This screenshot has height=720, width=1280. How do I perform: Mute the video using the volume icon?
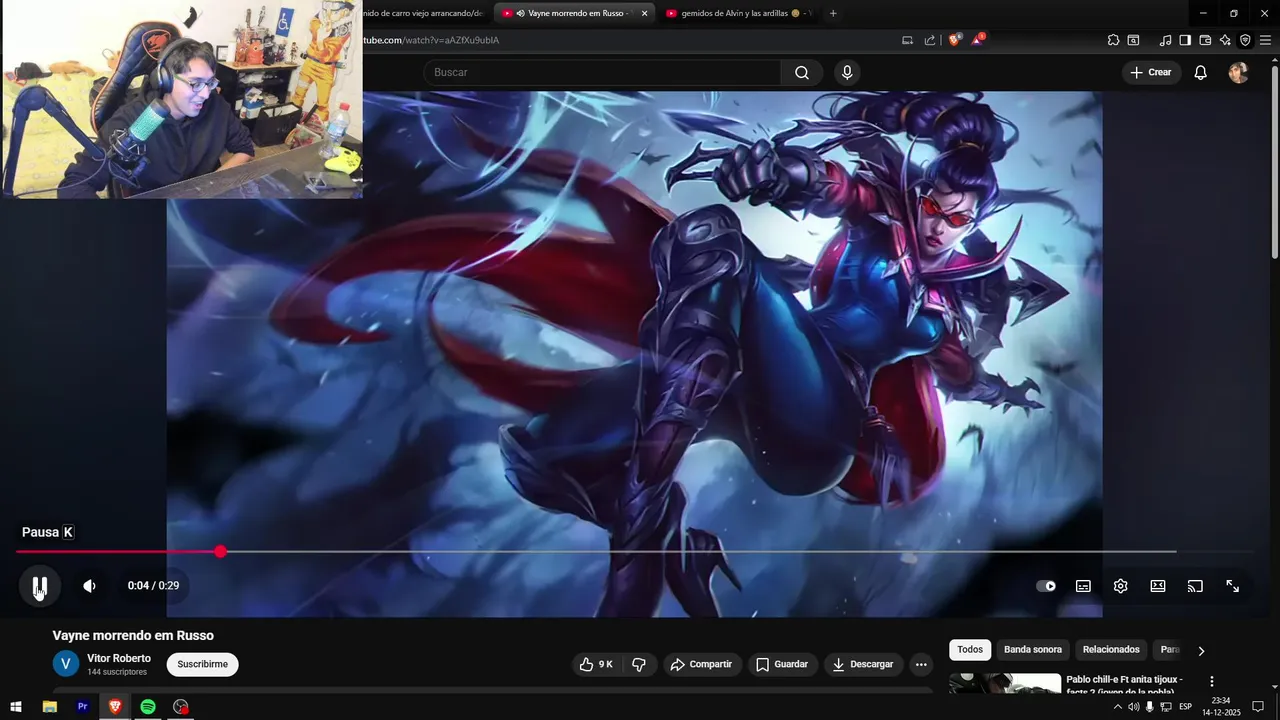pos(89,586)
